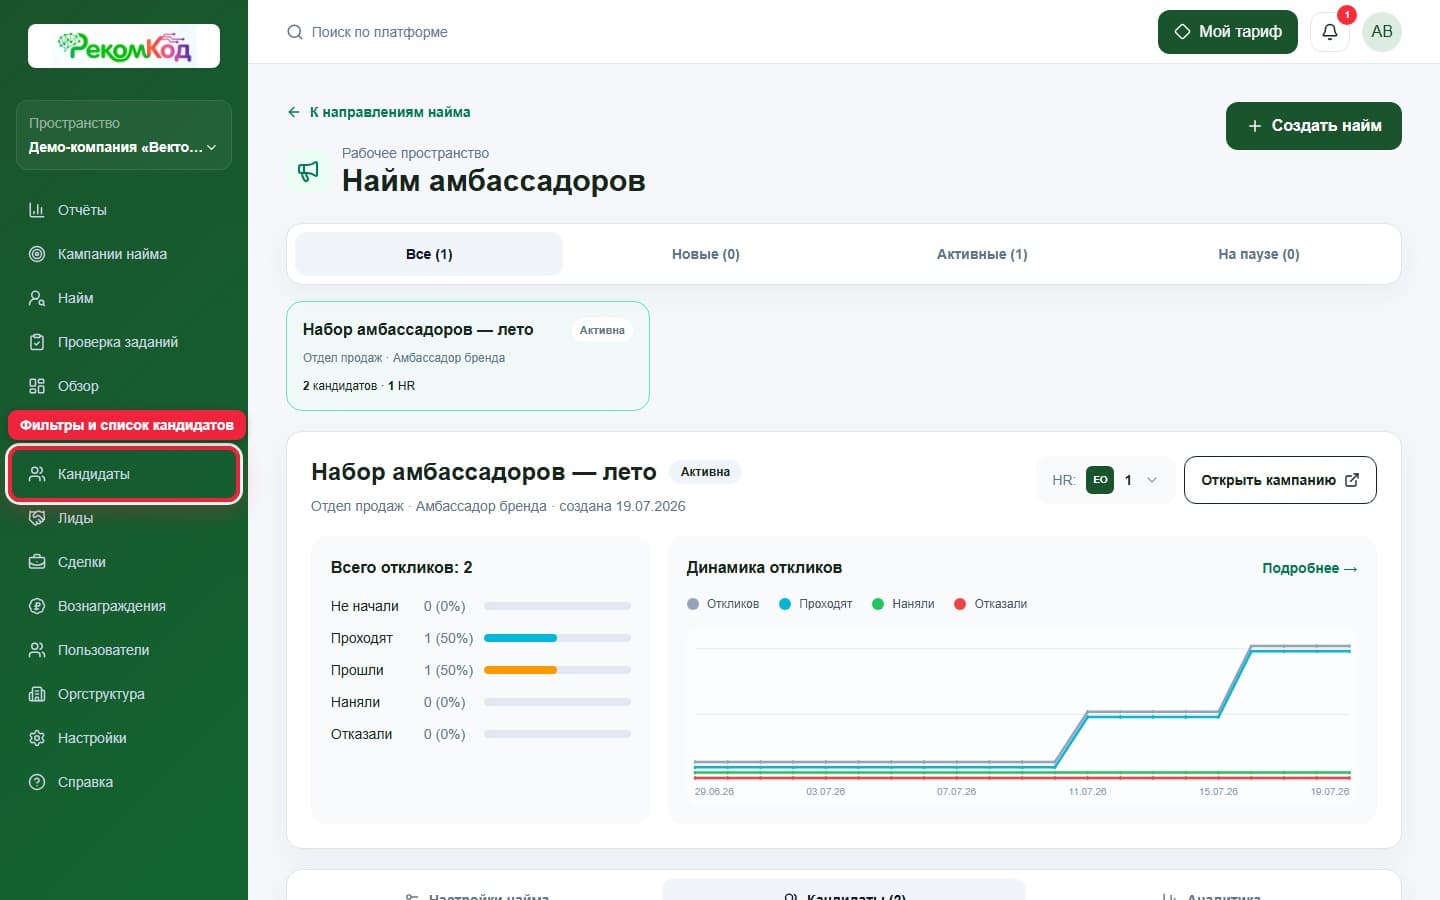Go back via К направлениям найма link
Image resolution: width=1440 pixels, height=900 pixels.
coord(379,112)
